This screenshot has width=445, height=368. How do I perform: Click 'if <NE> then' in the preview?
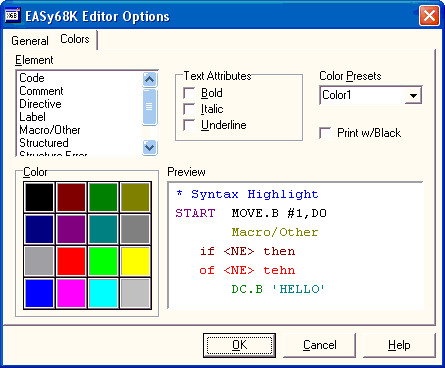[247, 251]
